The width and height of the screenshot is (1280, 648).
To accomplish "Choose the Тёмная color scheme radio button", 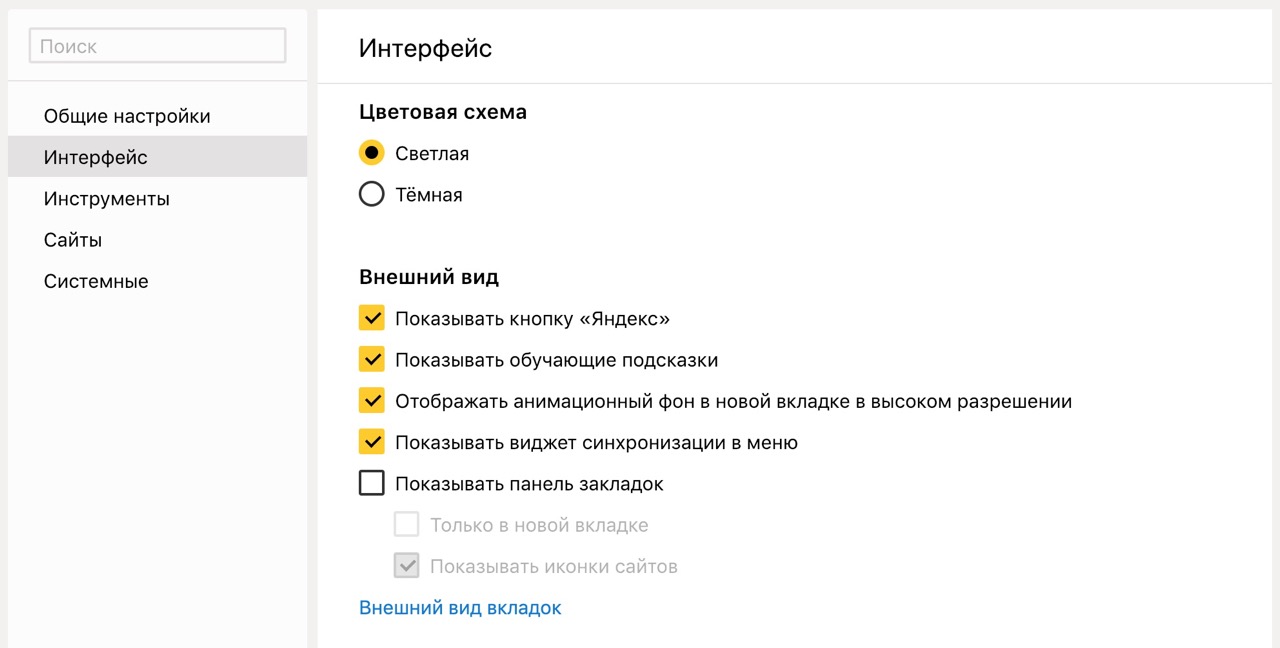I will click(x=372, y=194).
